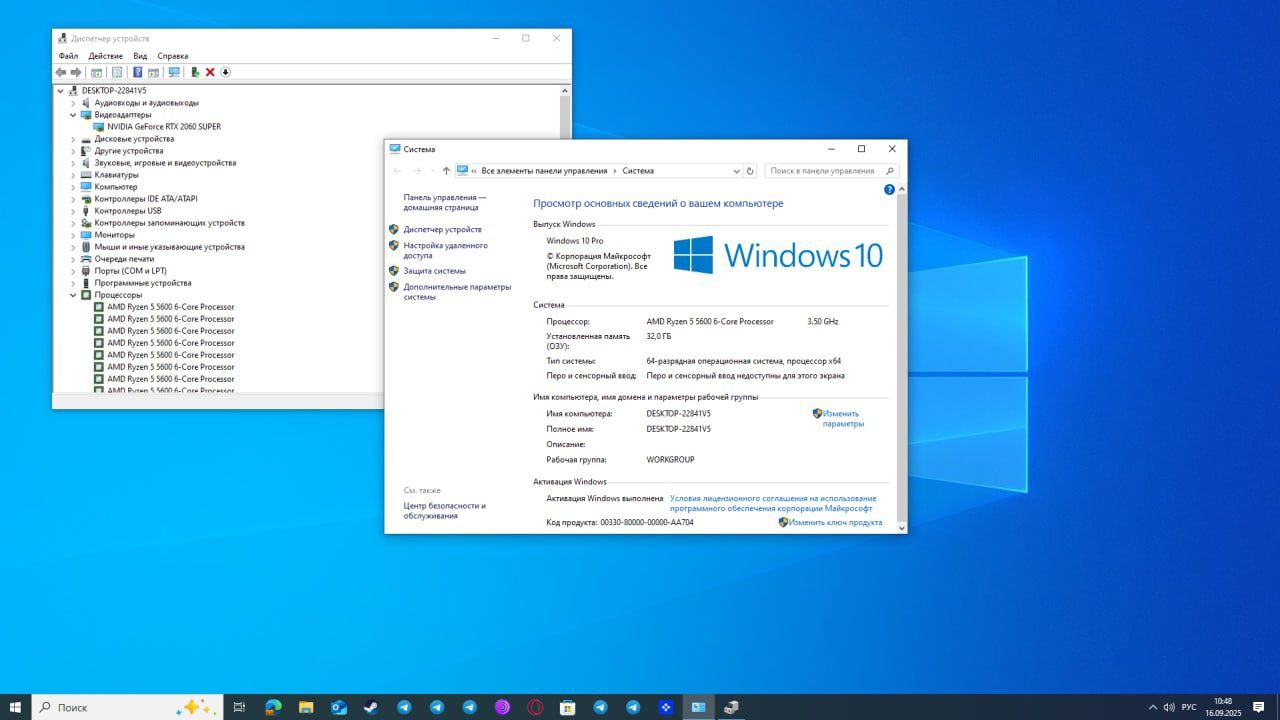Click the Device Manager vertical scrollbar
The image size is (1280, 720).
566,240
